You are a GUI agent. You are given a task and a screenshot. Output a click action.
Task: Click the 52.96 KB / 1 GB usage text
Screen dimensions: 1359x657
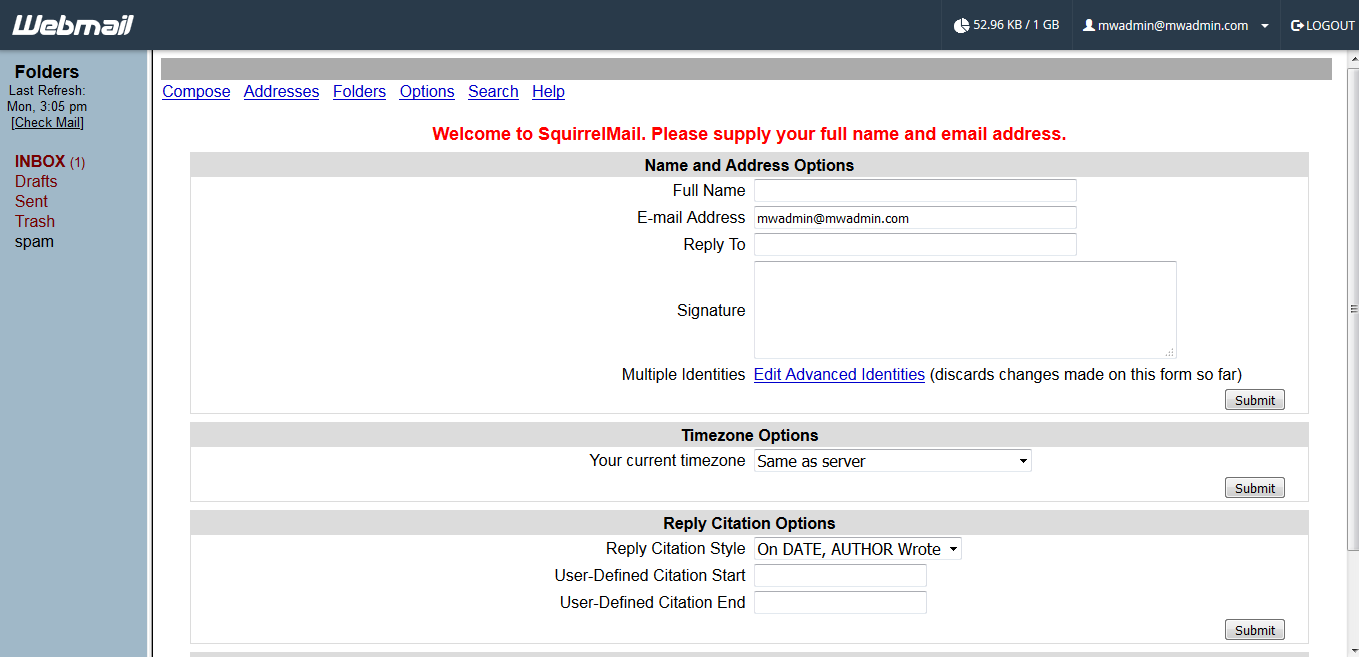pos(1016,25)
